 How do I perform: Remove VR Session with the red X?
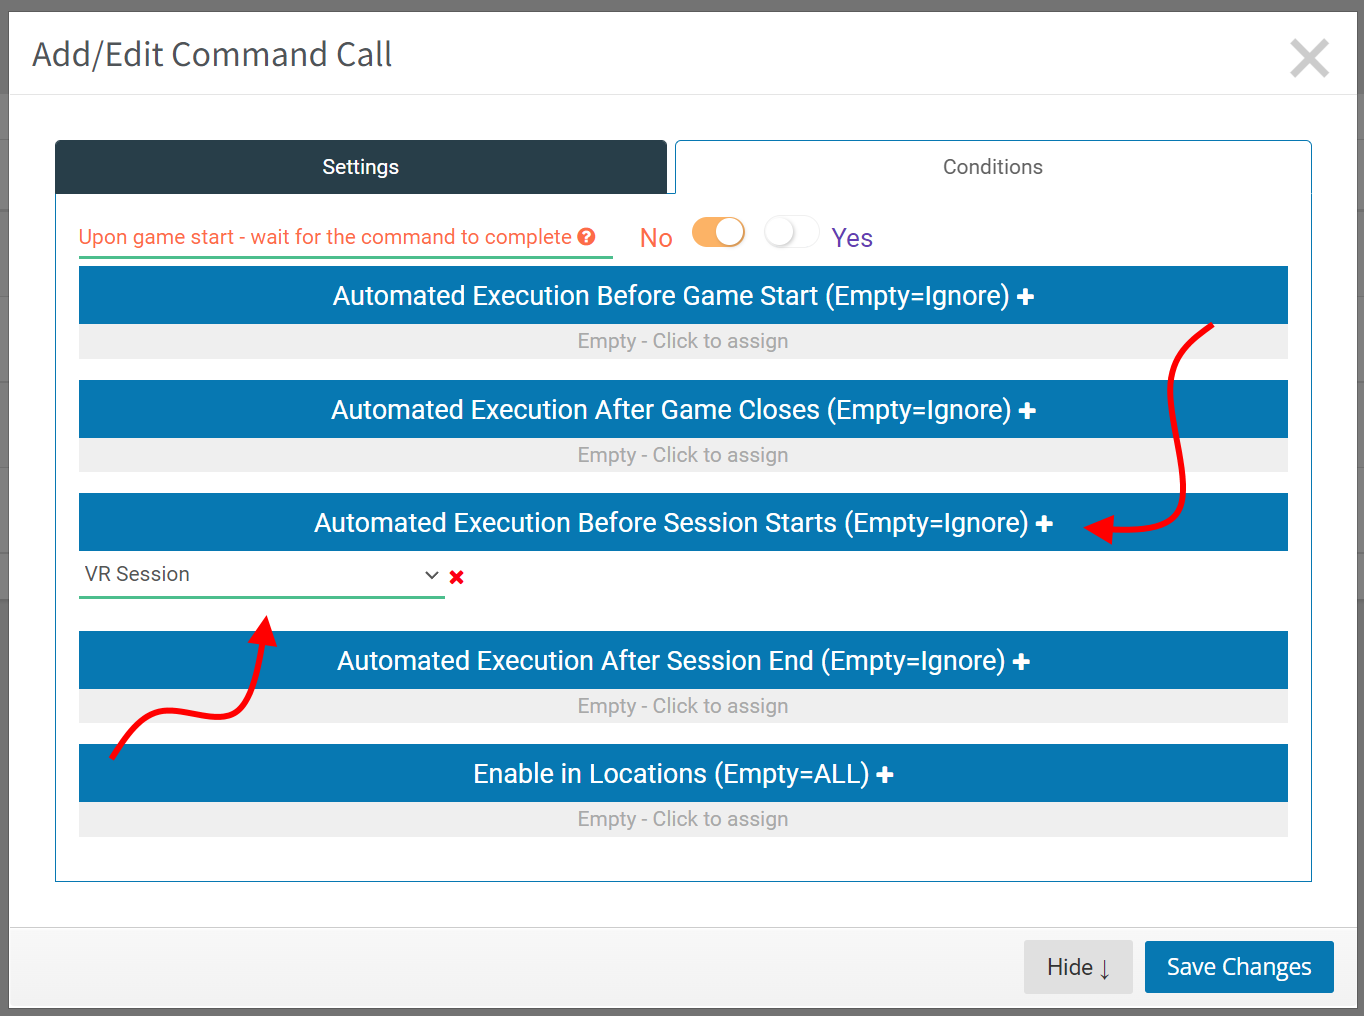tap(457, 577)
